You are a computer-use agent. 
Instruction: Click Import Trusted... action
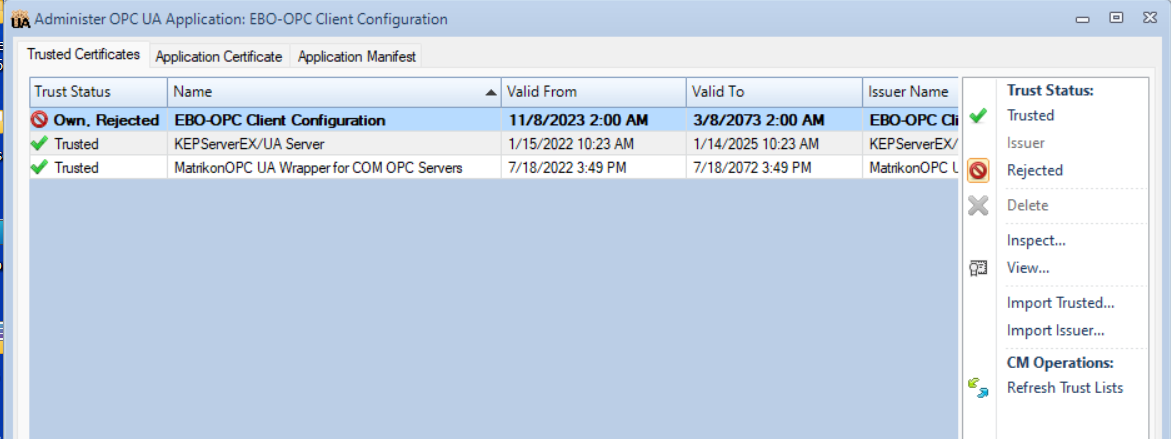pyautogui.click(x=1060, y=303)
